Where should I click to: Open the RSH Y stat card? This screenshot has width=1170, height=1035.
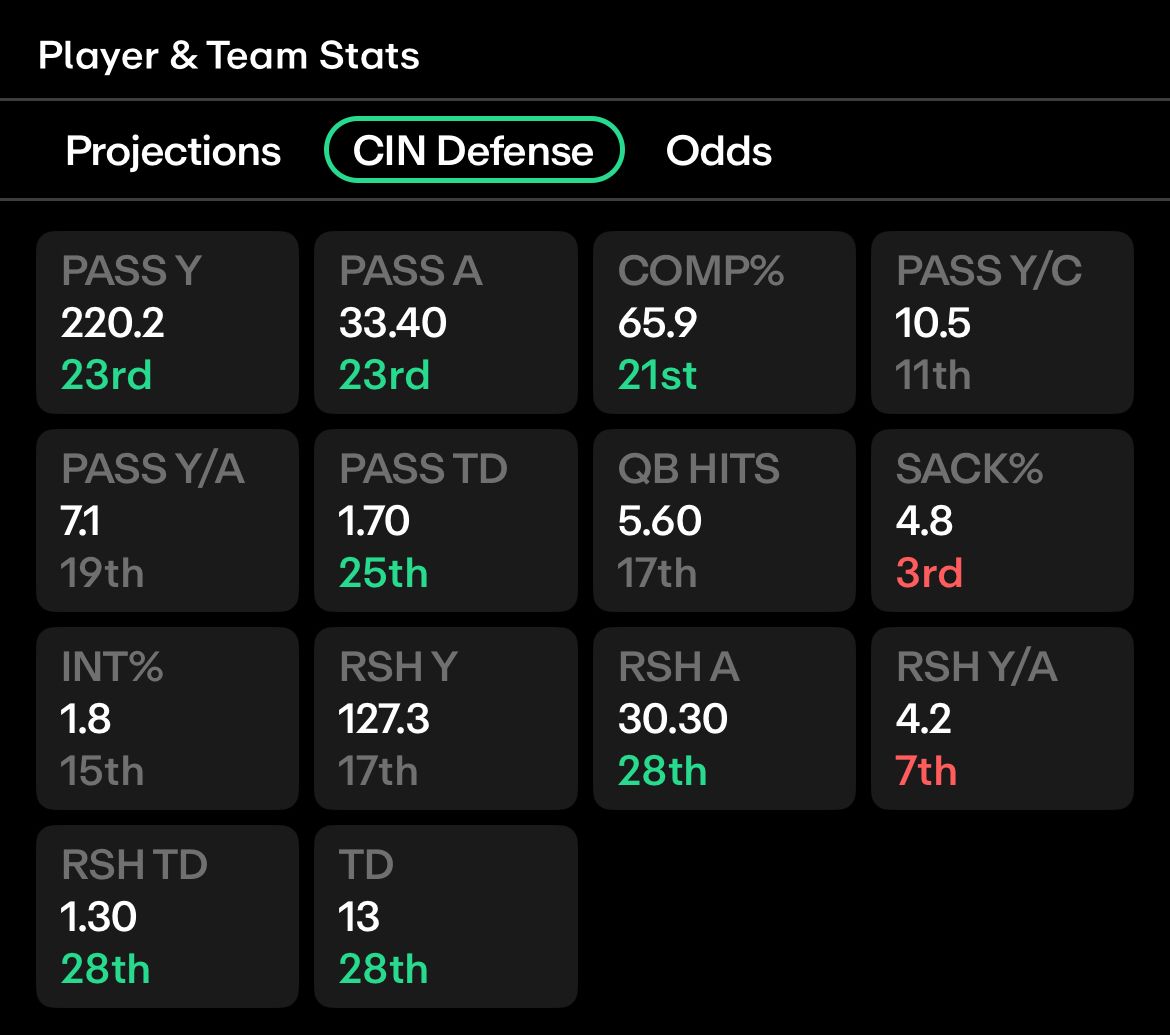point(445,718)
